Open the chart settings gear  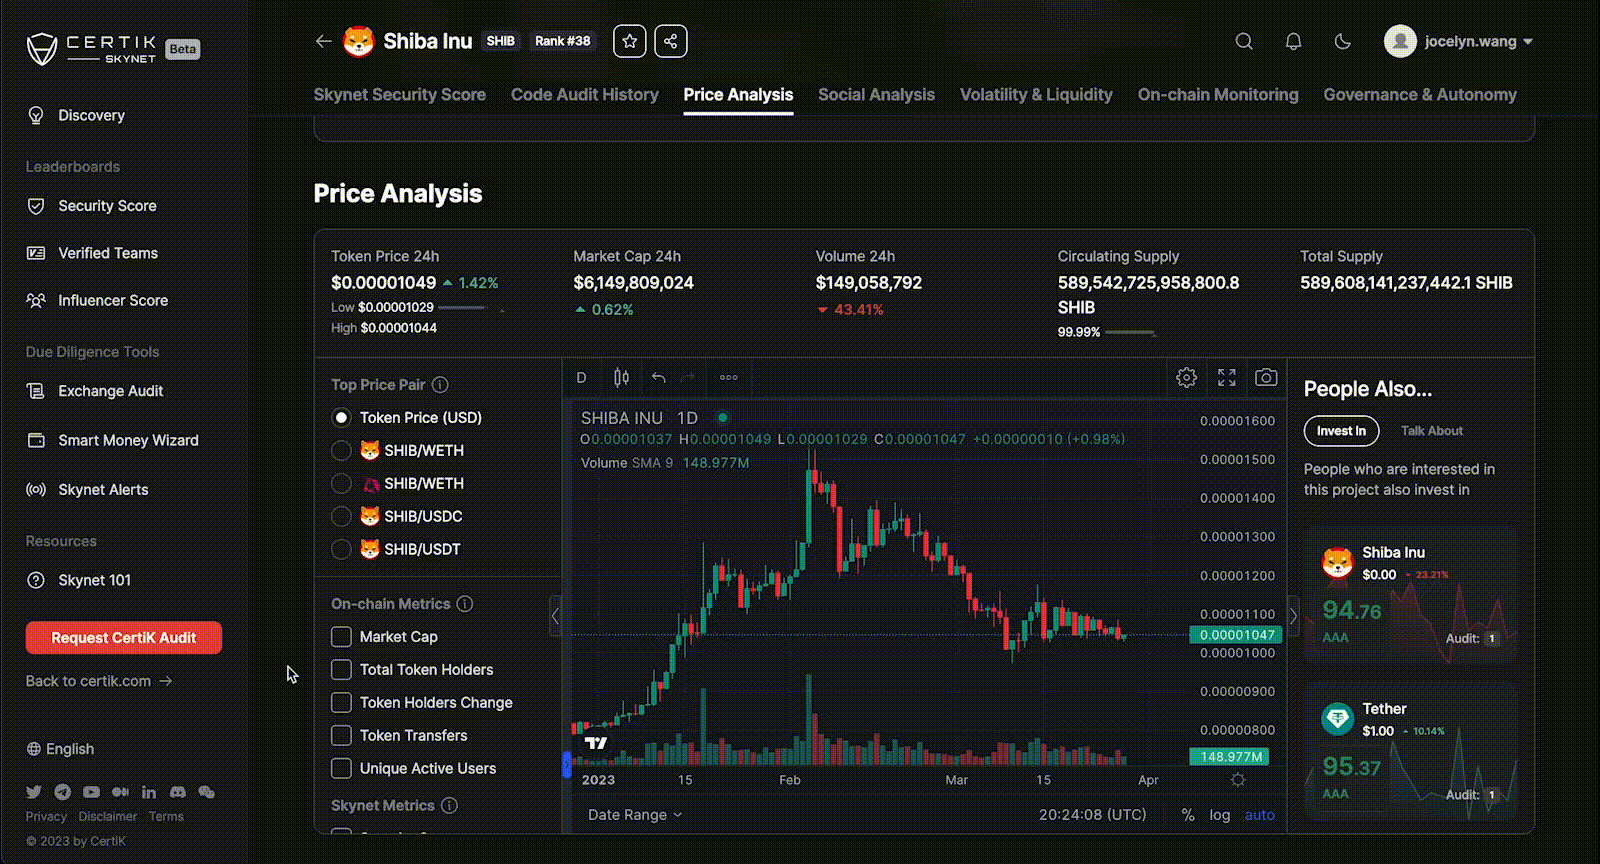tap(1186, 377)
